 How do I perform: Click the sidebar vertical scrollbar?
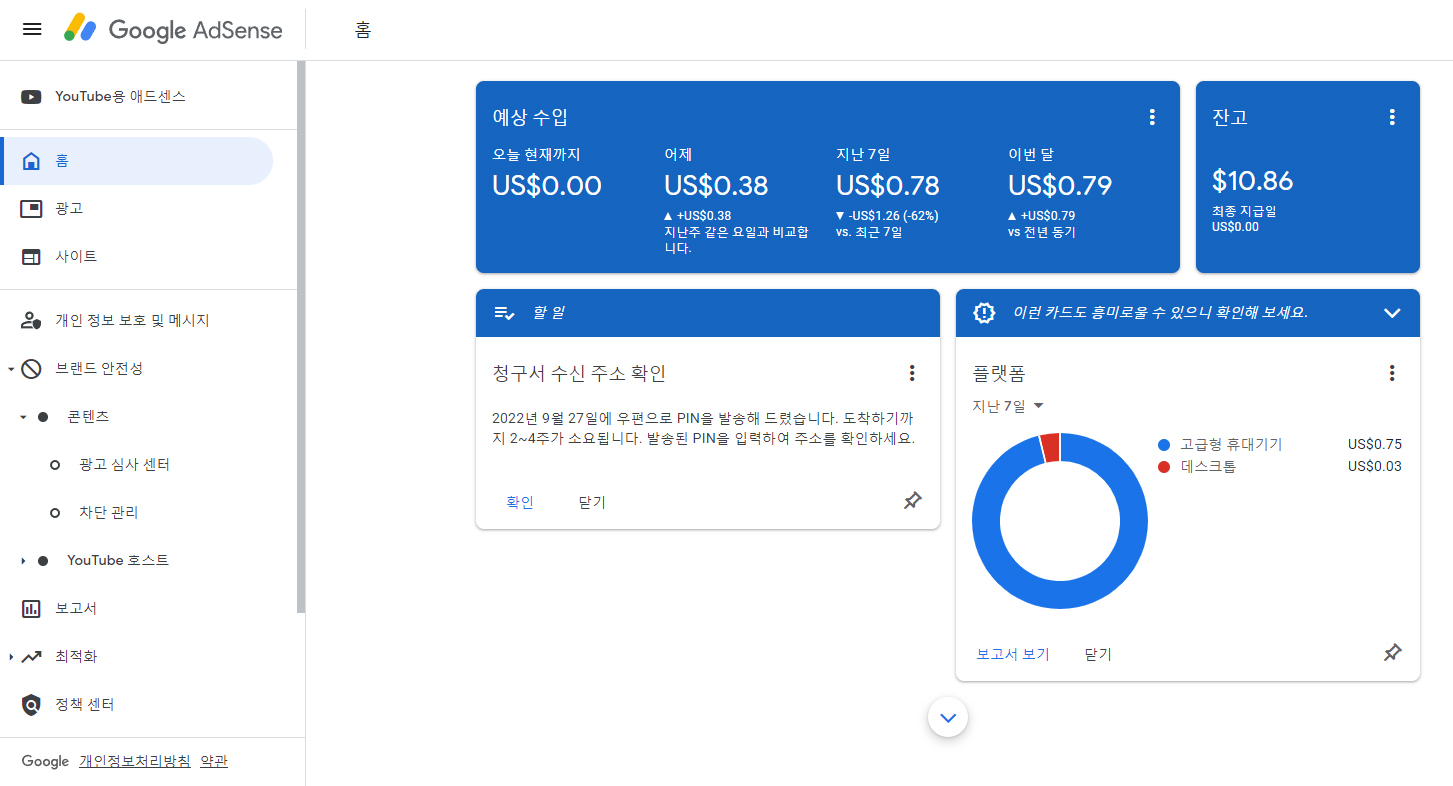pyautogui.click(x=301, y=337)
